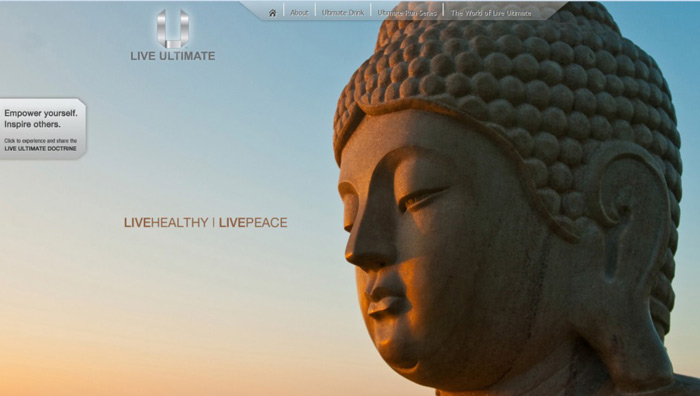The image size is (700, 396).
Task: Select the 'Click to experience and share' text
Action: point(41,141)
